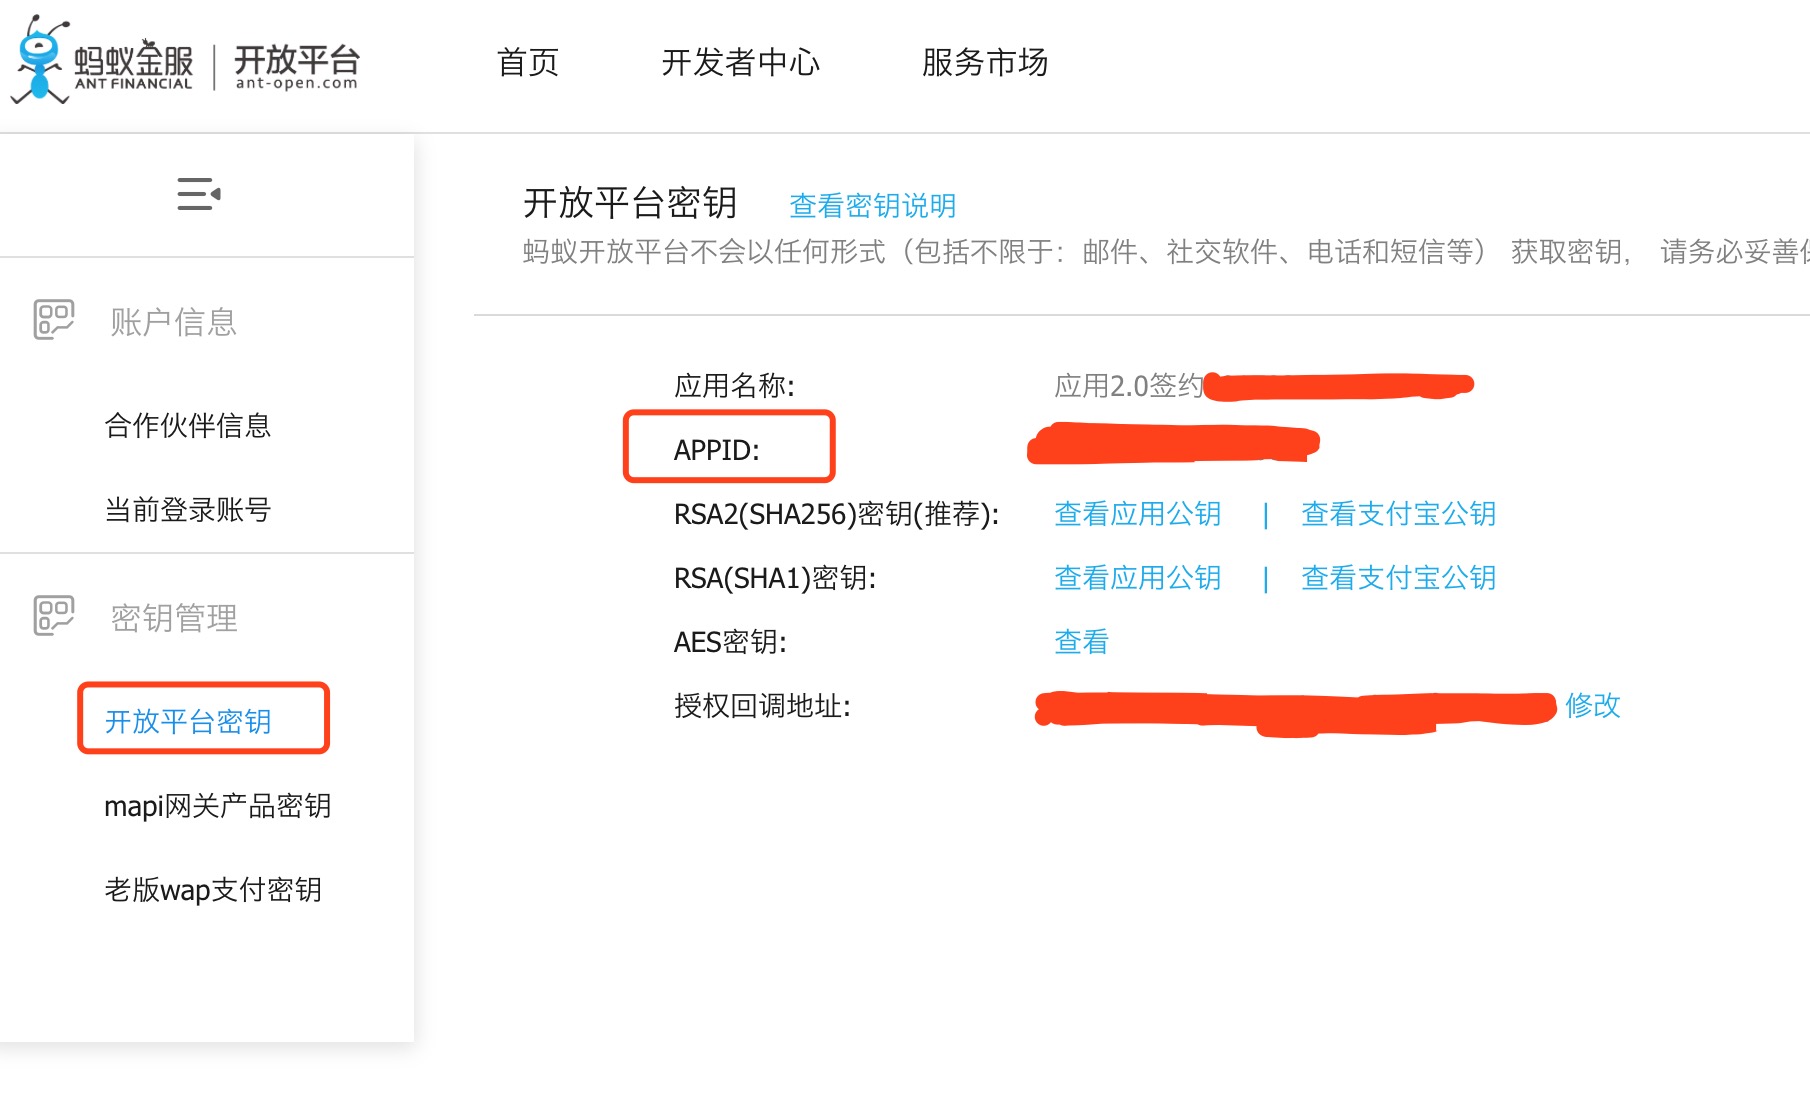Image resolution: width=1810 pixels, height=1096 pixels.
Task: Click the 密钥管理 section icon
Action: coord(54,616)
